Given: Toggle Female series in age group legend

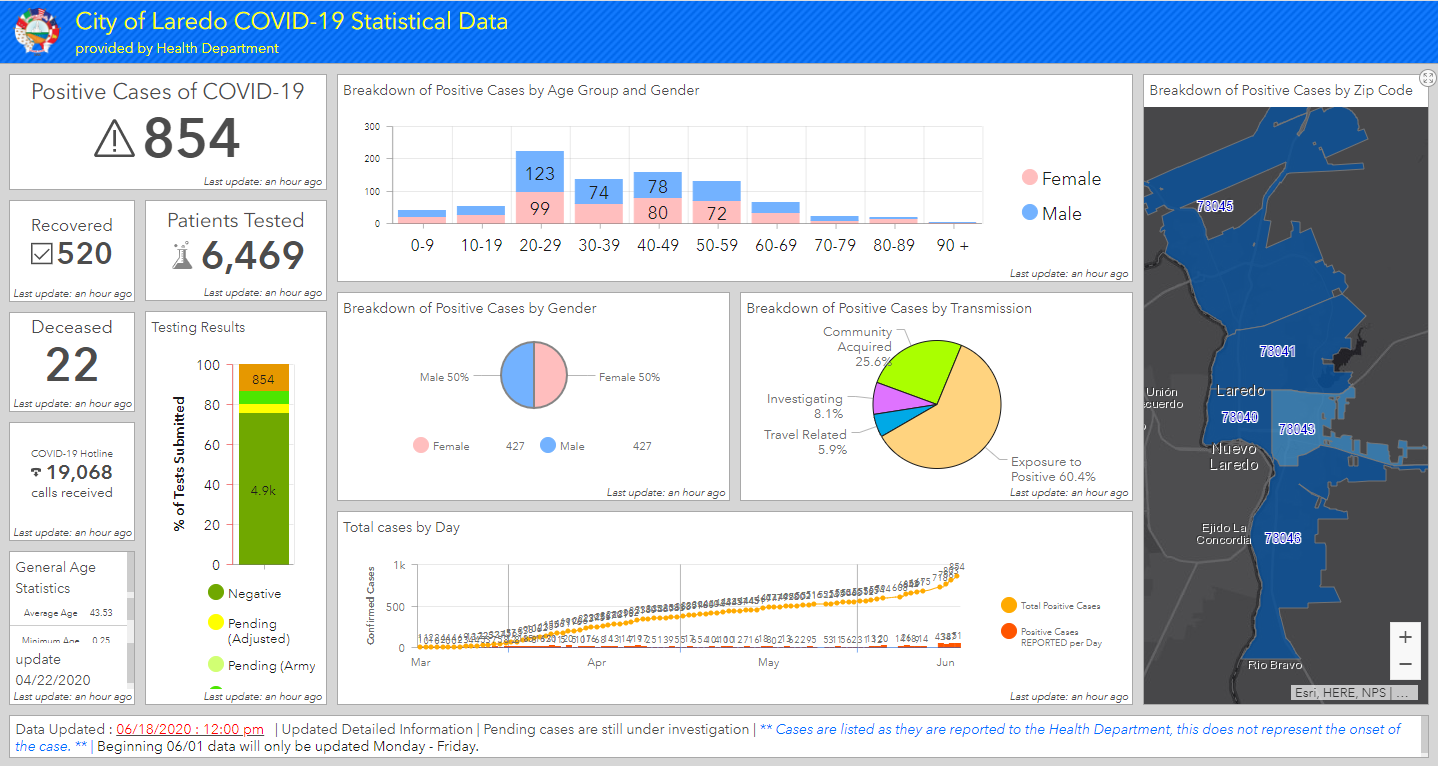Looking at the screenshot, I should (1029, 179).
